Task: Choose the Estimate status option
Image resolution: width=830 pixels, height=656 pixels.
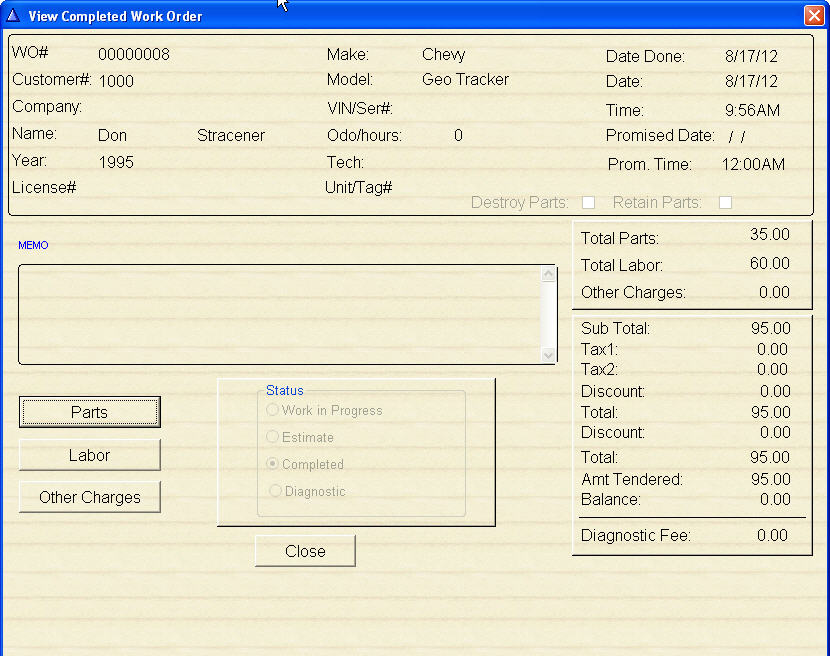Action: [274, 437]
